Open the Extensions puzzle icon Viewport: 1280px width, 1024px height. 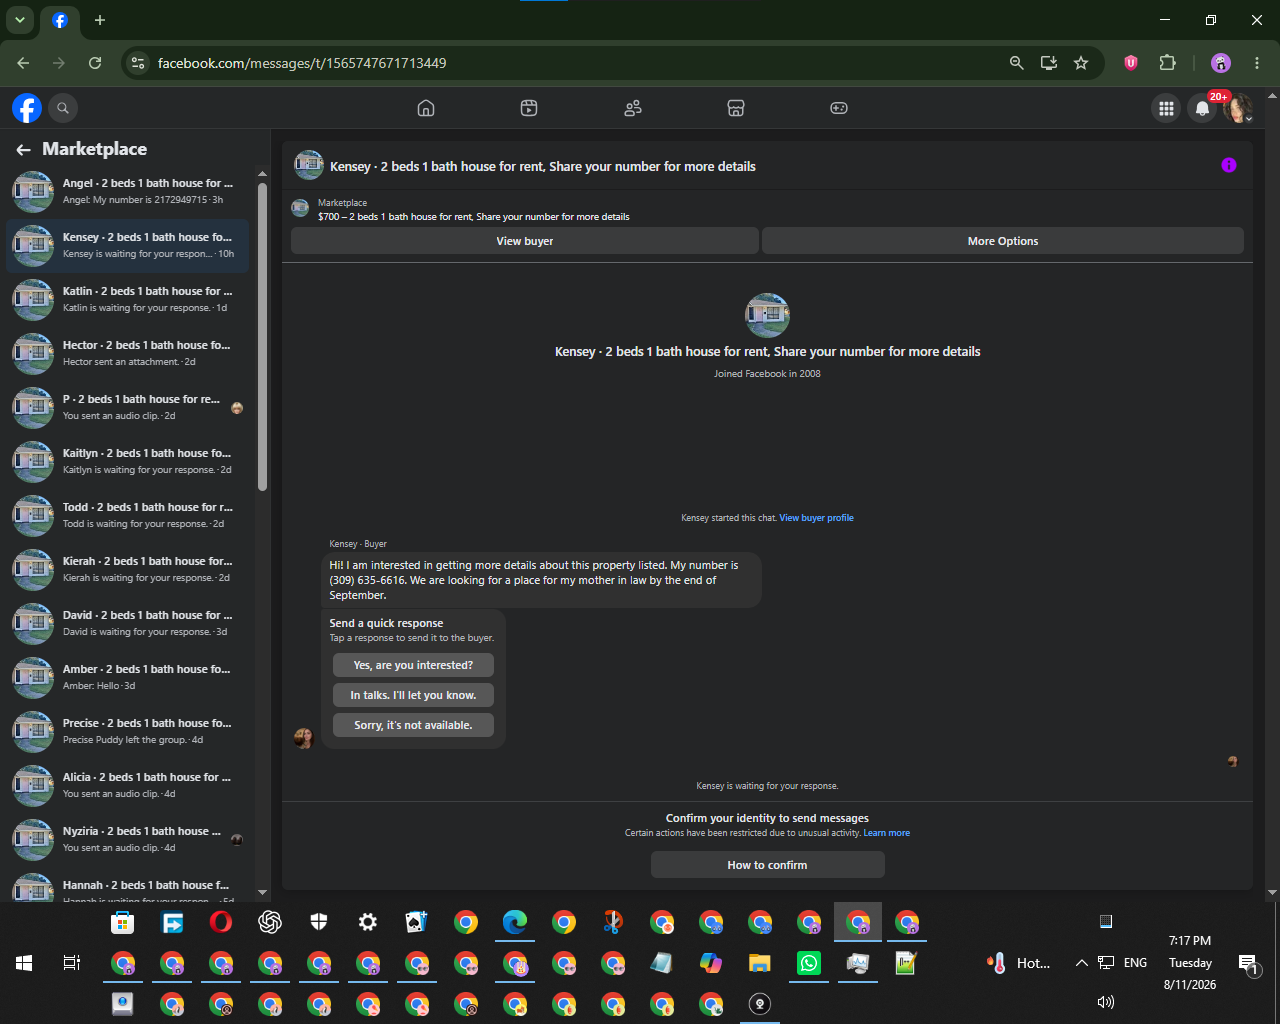pos(1167,63)
